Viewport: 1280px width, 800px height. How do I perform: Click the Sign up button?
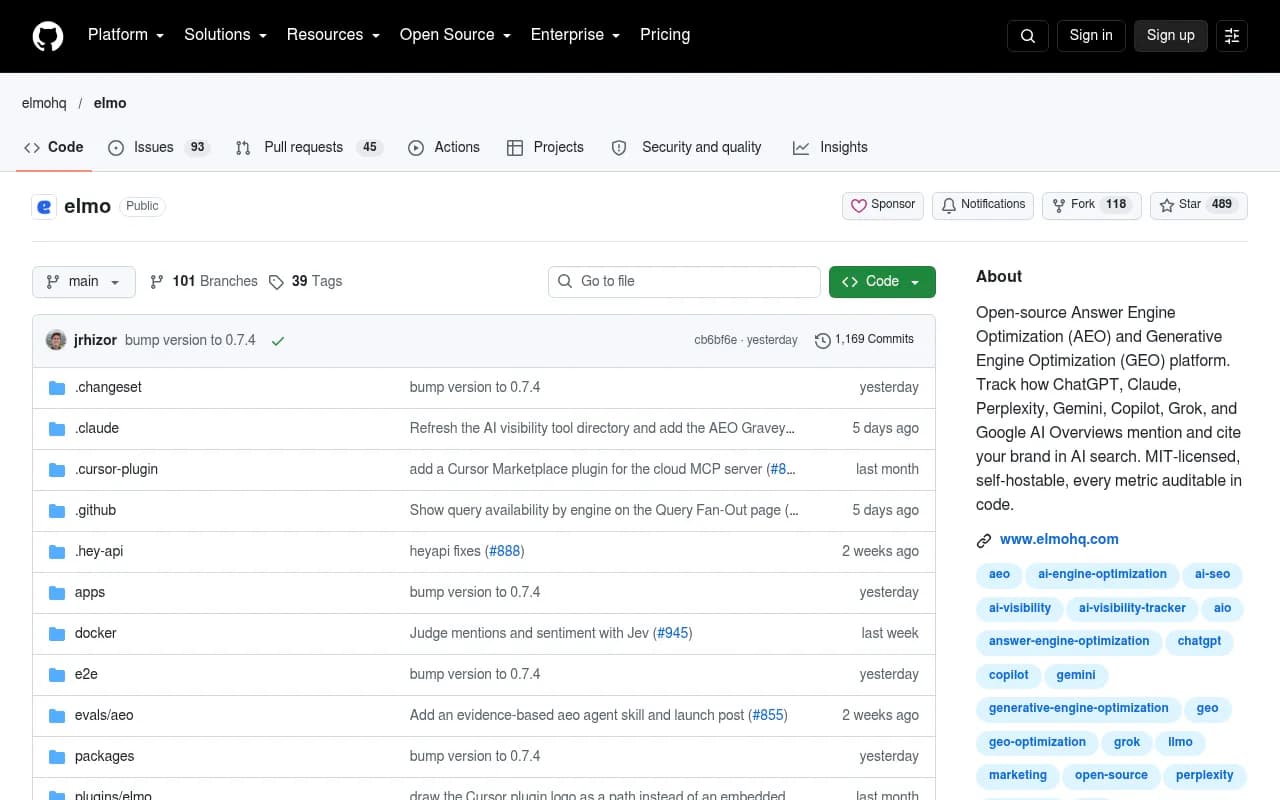click(x=1170, y=36)
